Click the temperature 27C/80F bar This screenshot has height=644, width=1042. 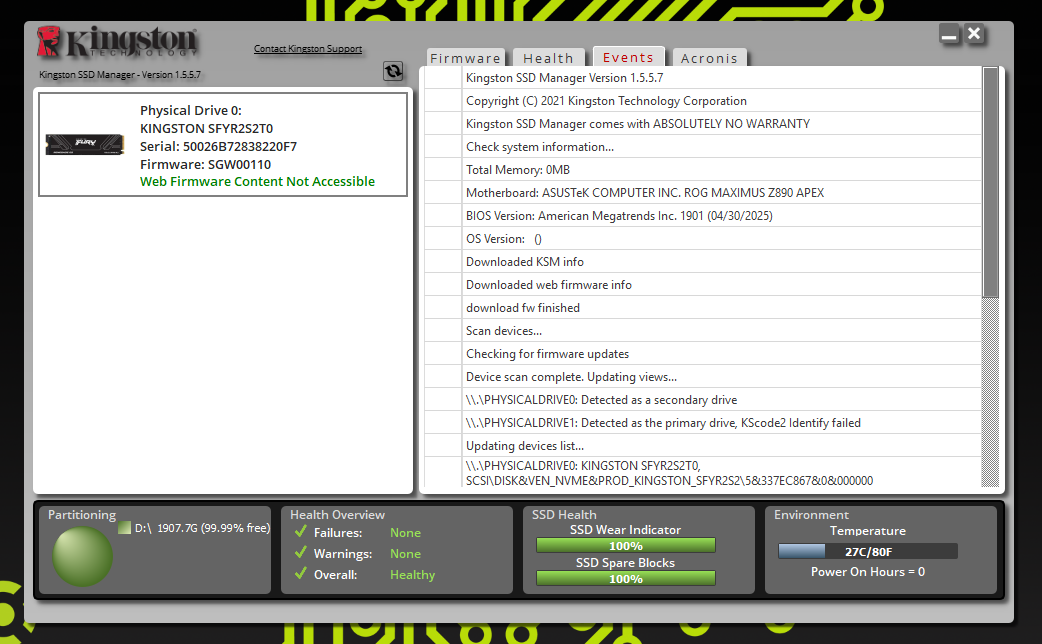click(x=868, y=552)
